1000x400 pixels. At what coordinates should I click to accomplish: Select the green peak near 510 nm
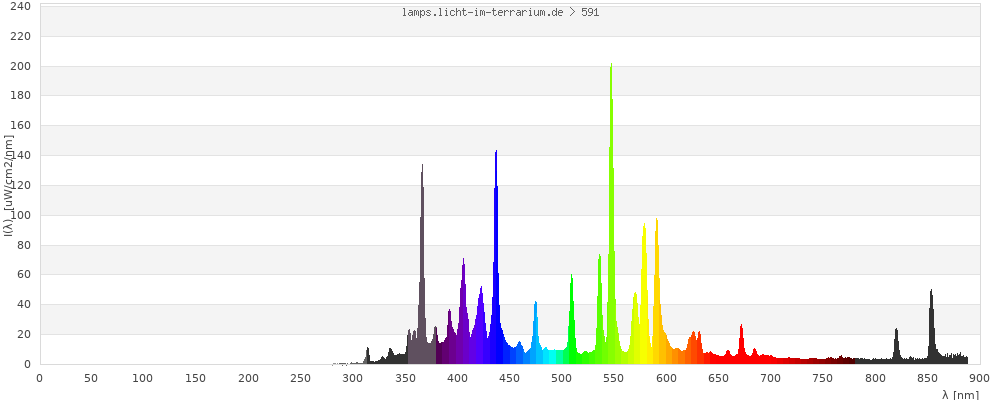(572, 320)
